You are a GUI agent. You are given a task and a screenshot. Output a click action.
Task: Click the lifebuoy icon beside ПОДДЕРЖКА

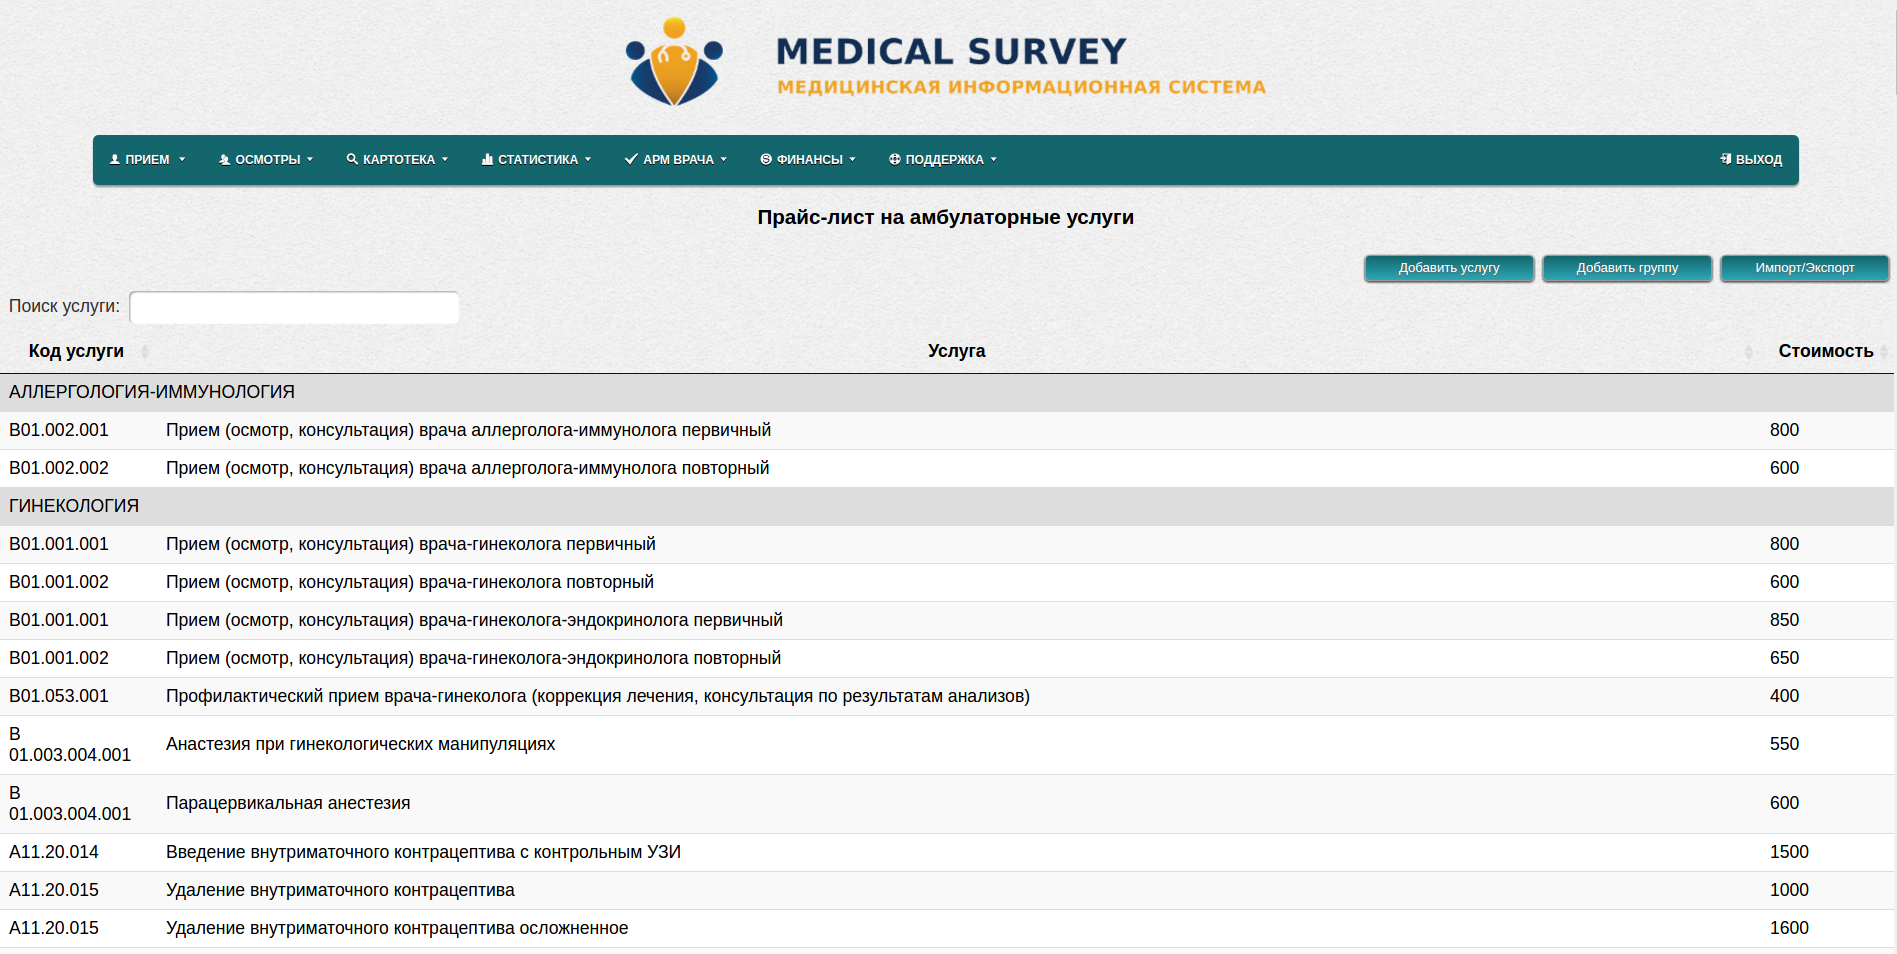895,160
